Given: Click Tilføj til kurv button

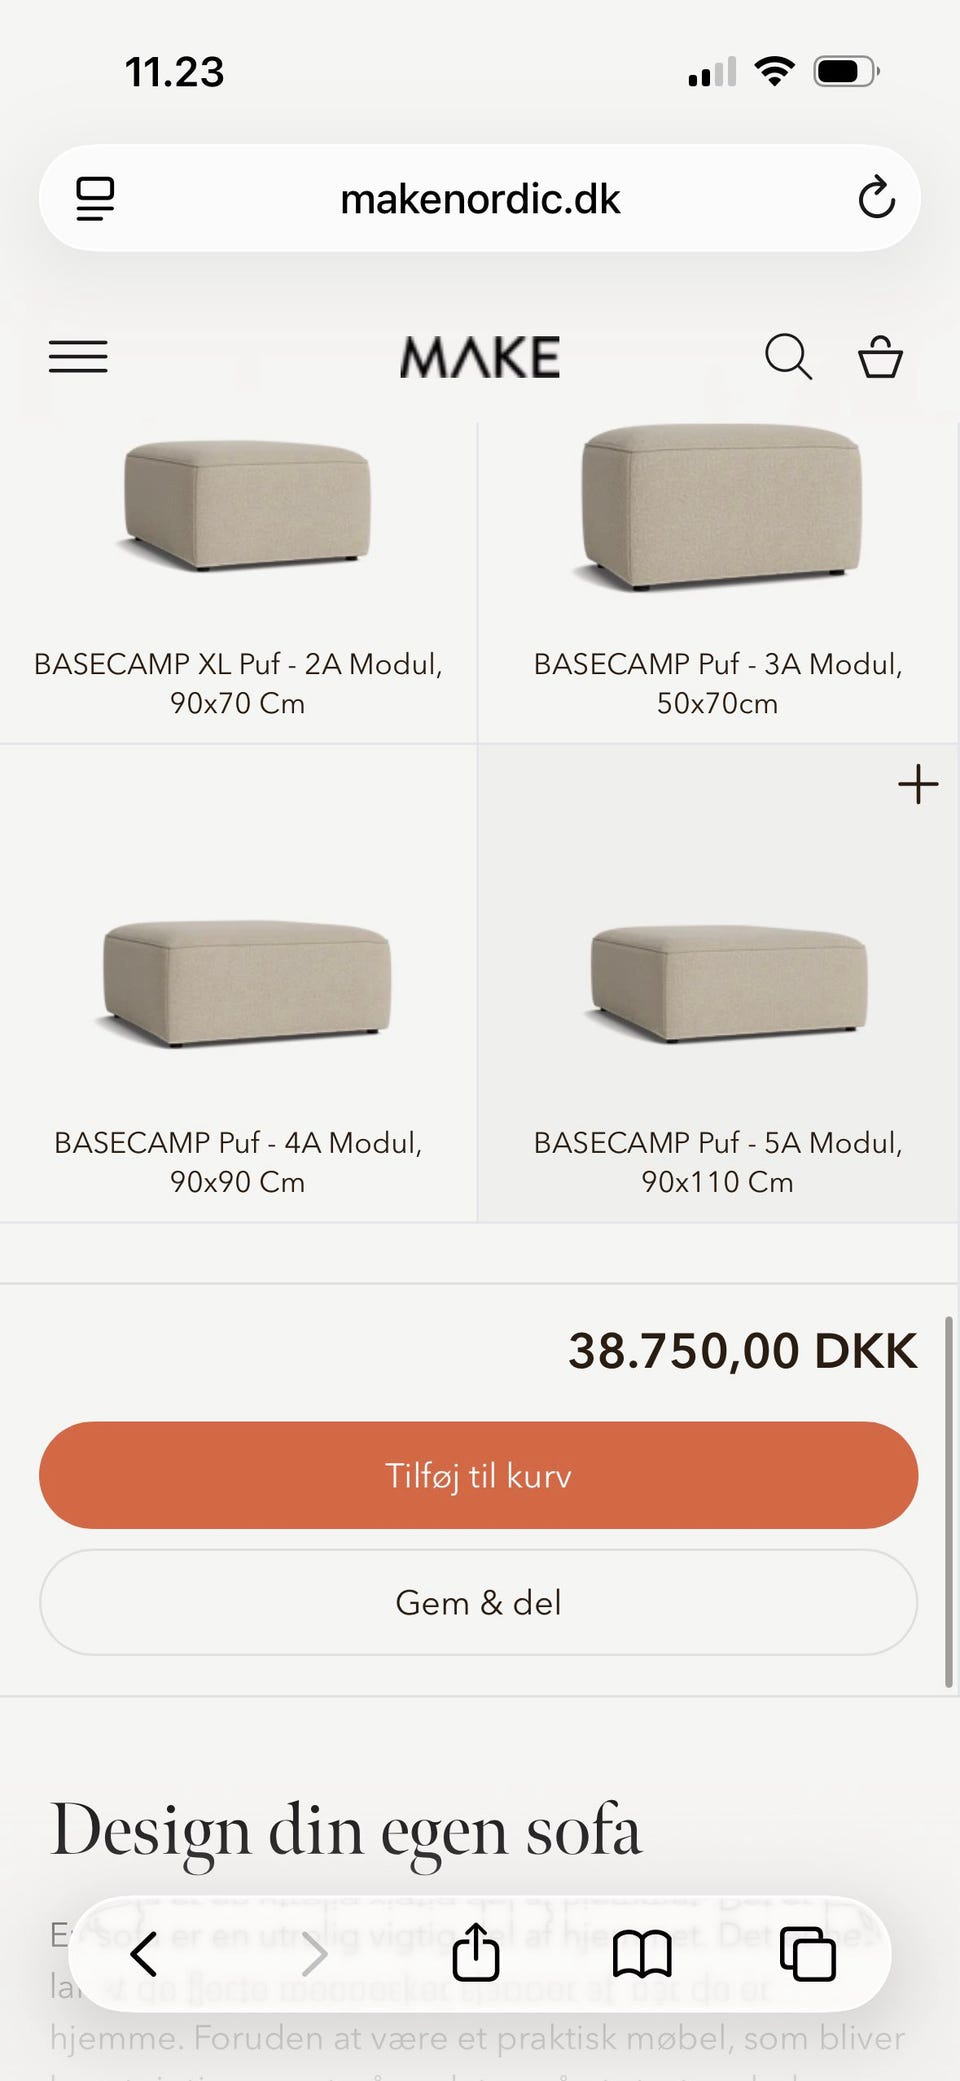Looking at the screenshot, I should point(478,1475).
